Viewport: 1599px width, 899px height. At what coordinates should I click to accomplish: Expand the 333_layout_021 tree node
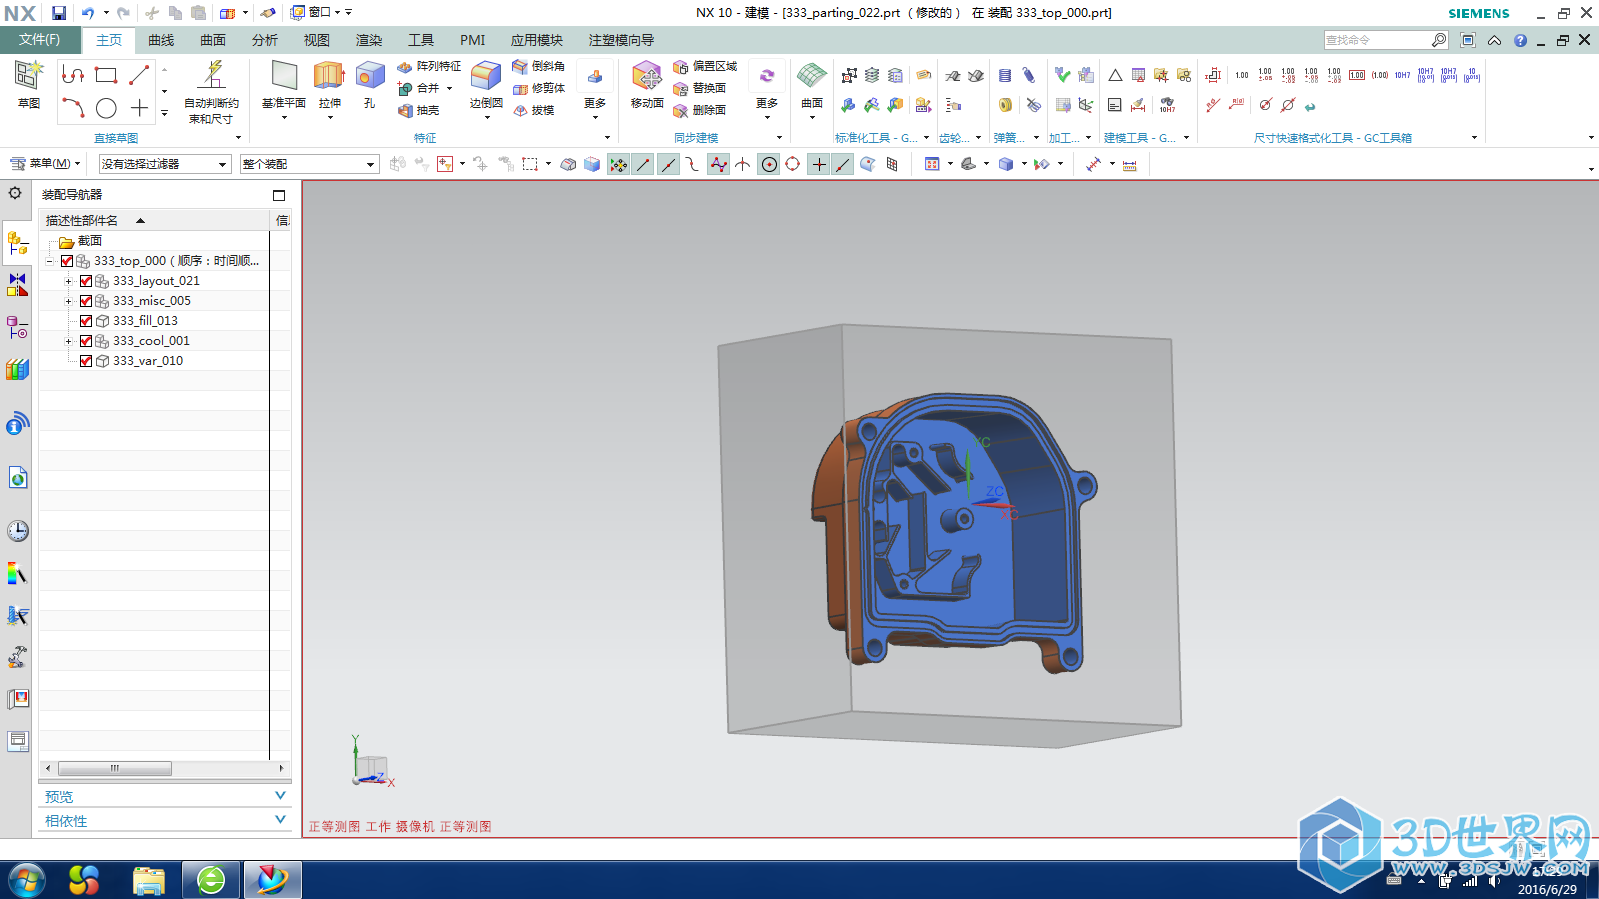point(68,281)
